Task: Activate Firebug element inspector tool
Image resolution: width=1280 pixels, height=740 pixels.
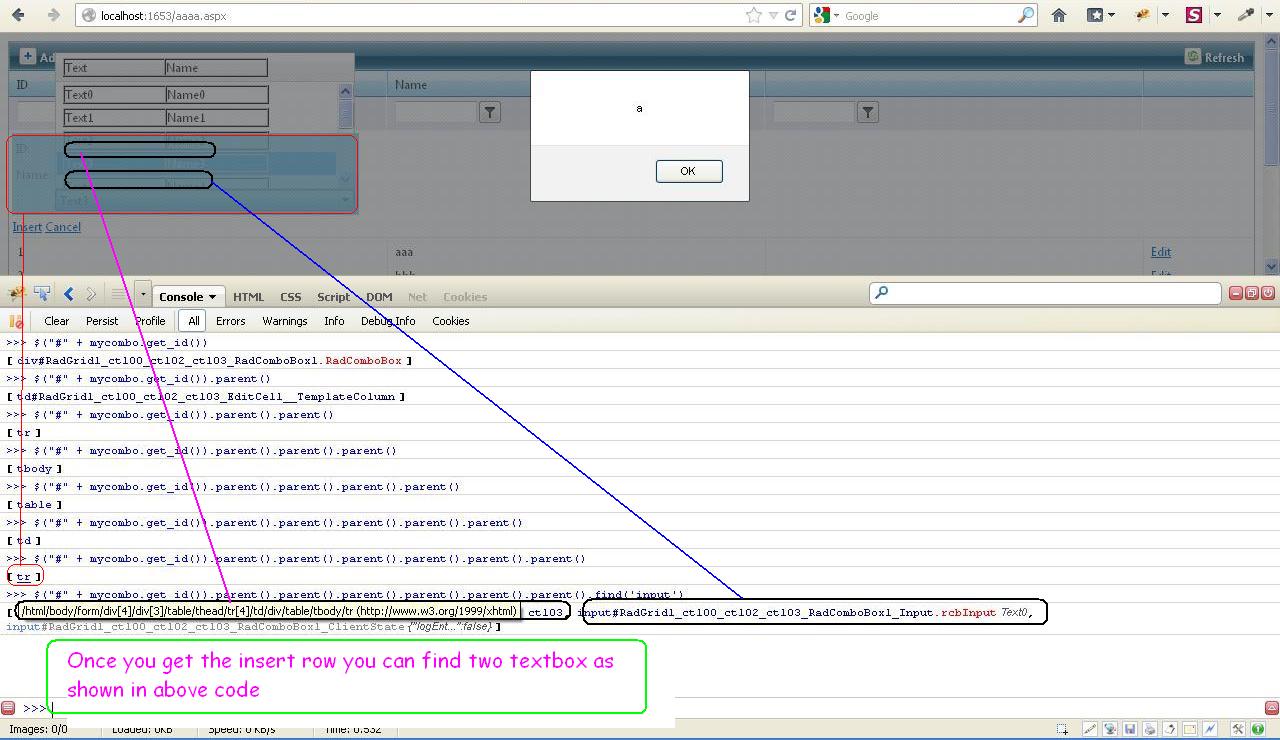Action: 42,294
